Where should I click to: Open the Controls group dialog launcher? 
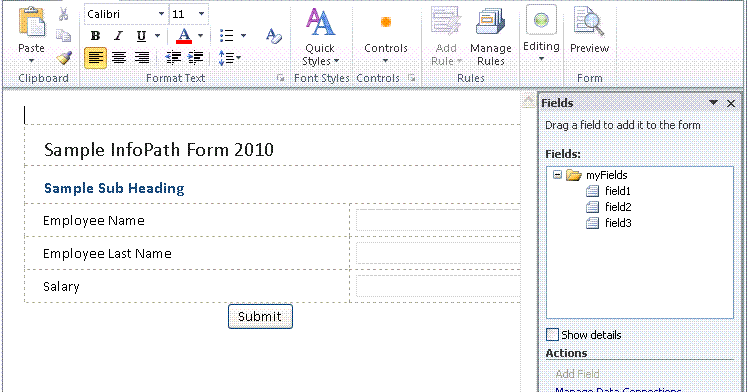pos(412,78)
